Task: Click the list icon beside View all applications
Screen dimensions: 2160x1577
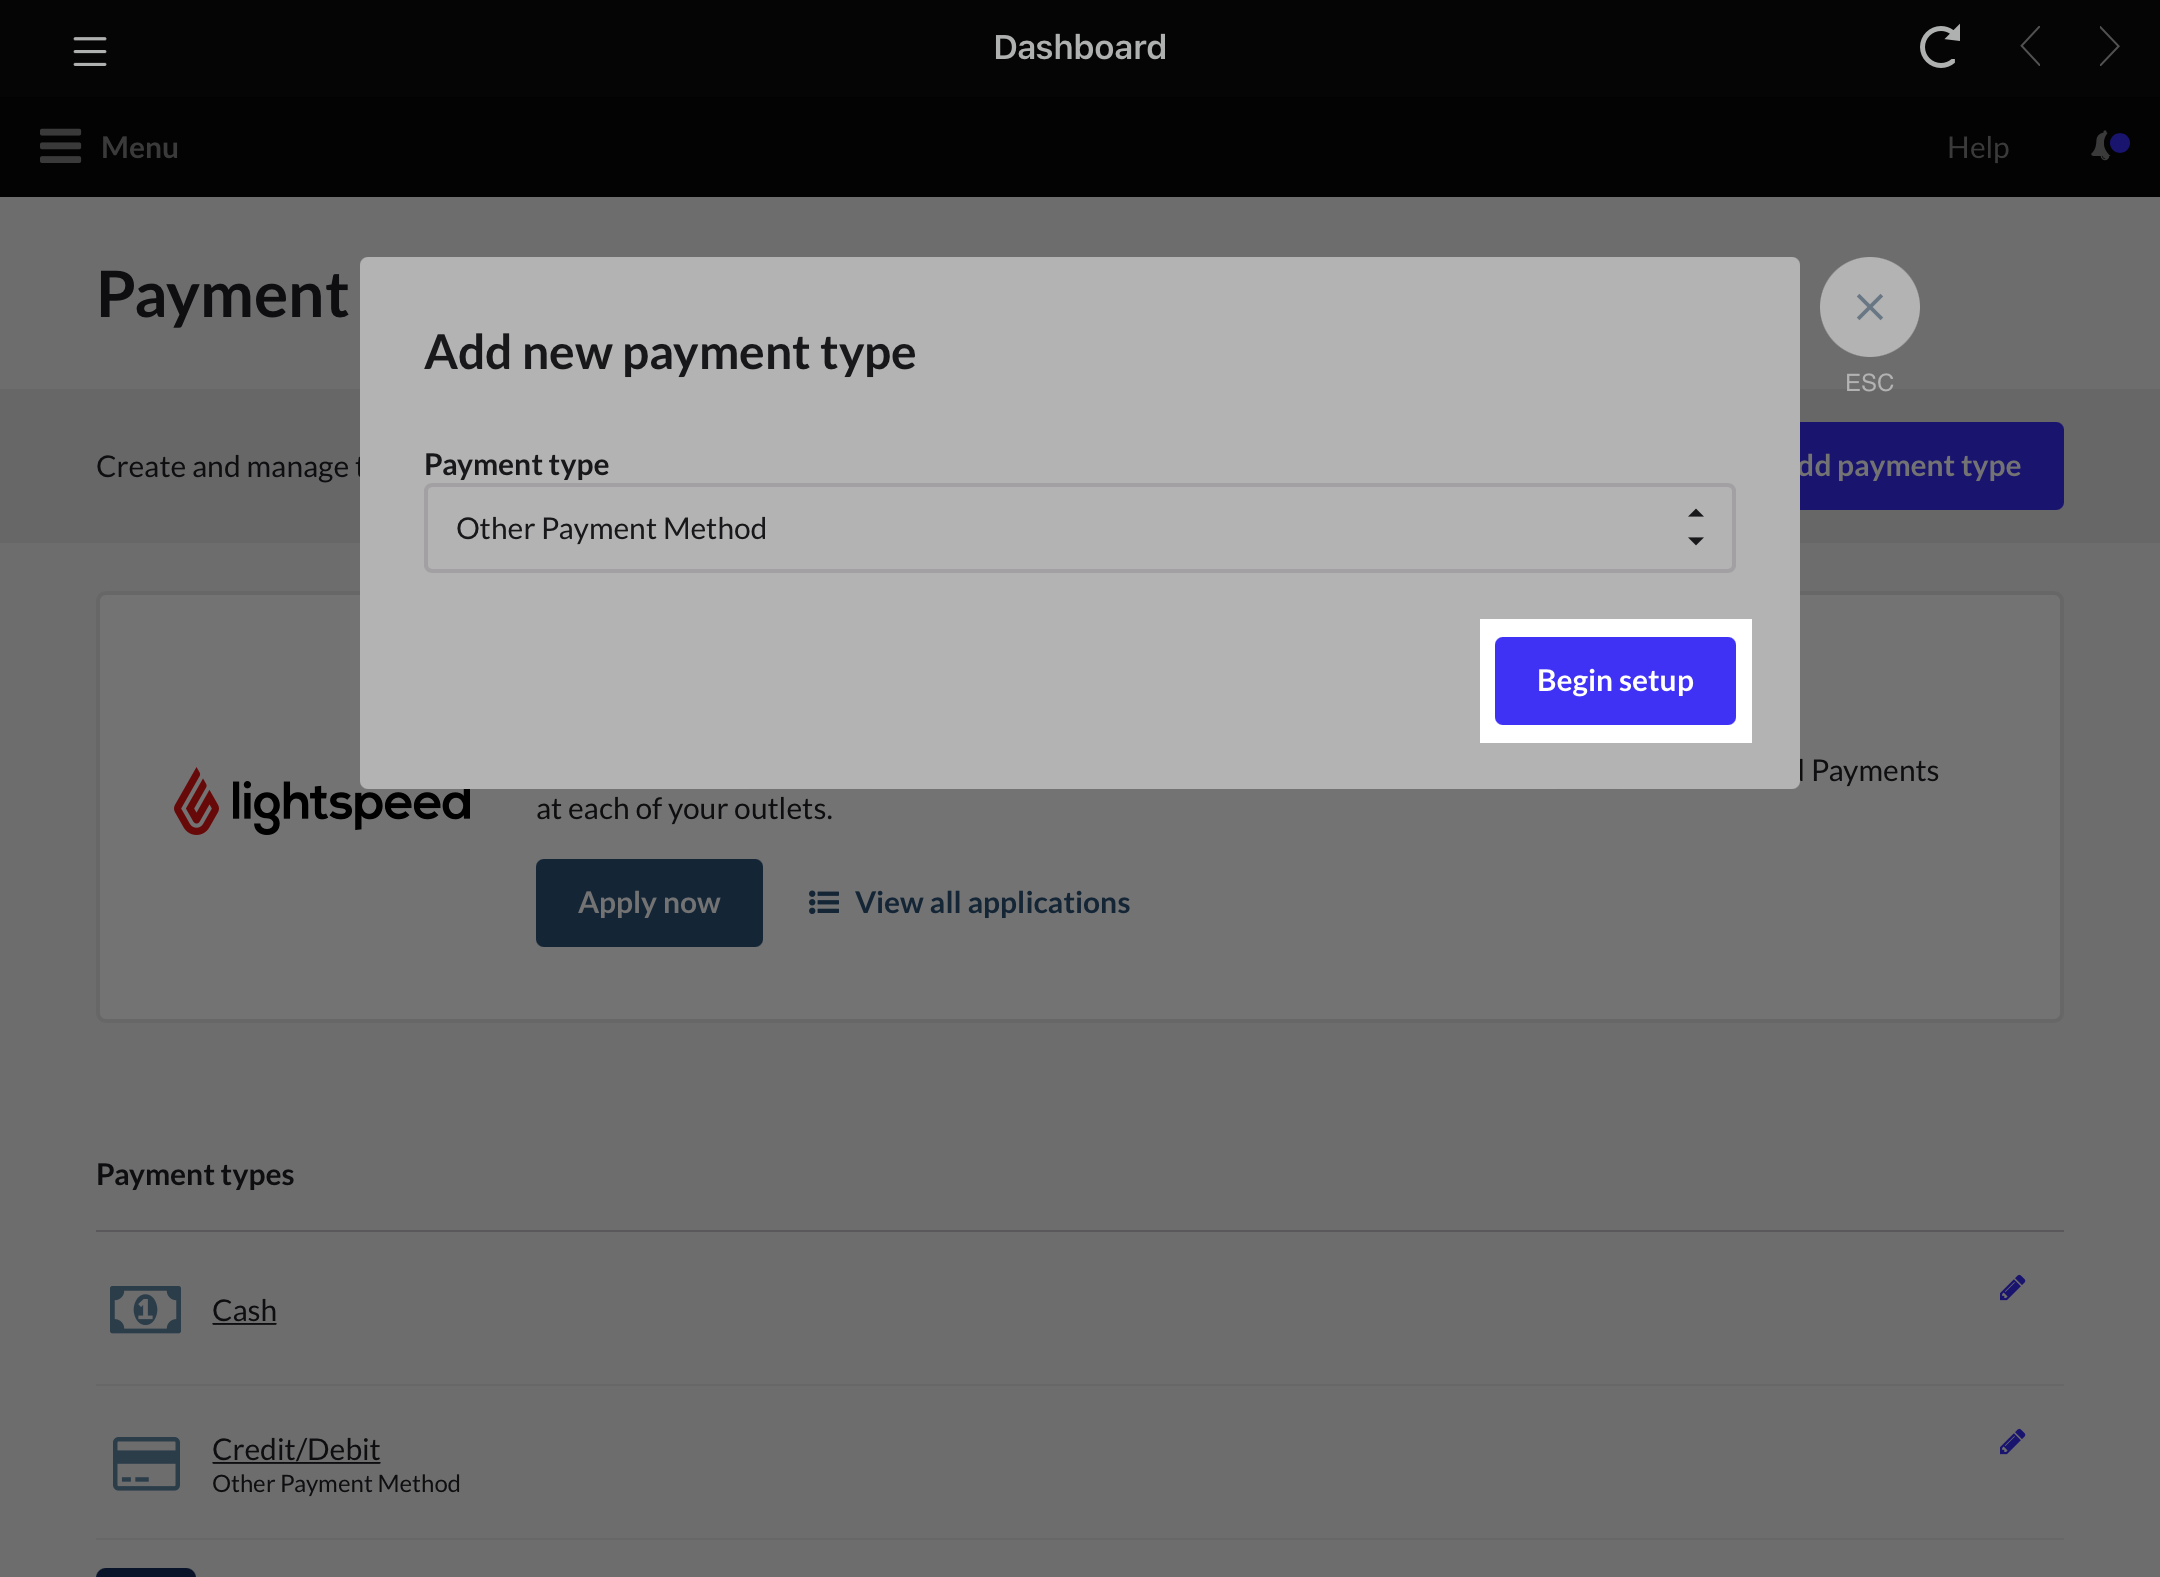Action: (824, 903)
